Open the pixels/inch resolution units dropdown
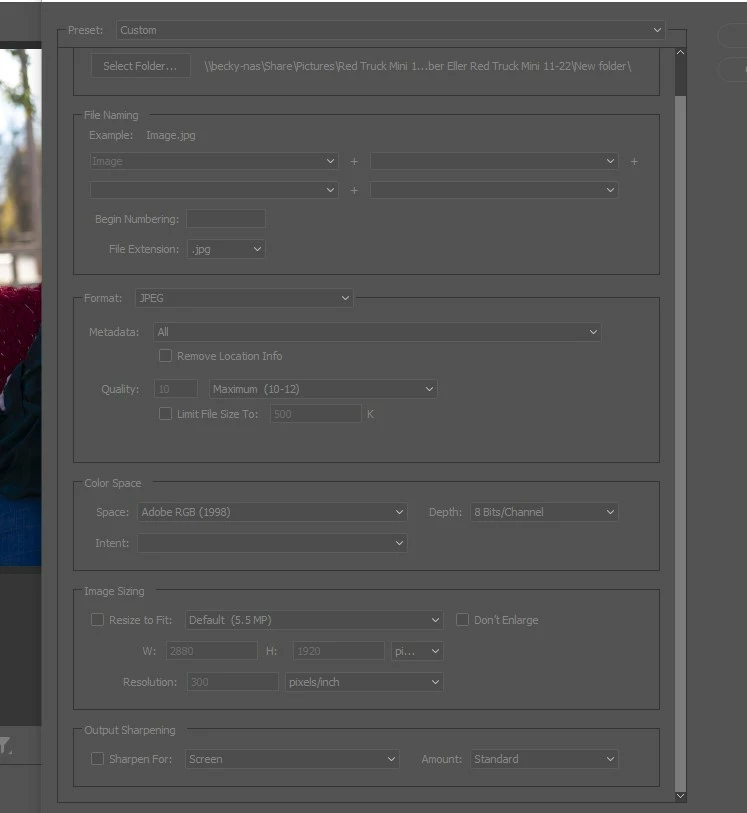The image size is (747, 813). click(364, 682)
